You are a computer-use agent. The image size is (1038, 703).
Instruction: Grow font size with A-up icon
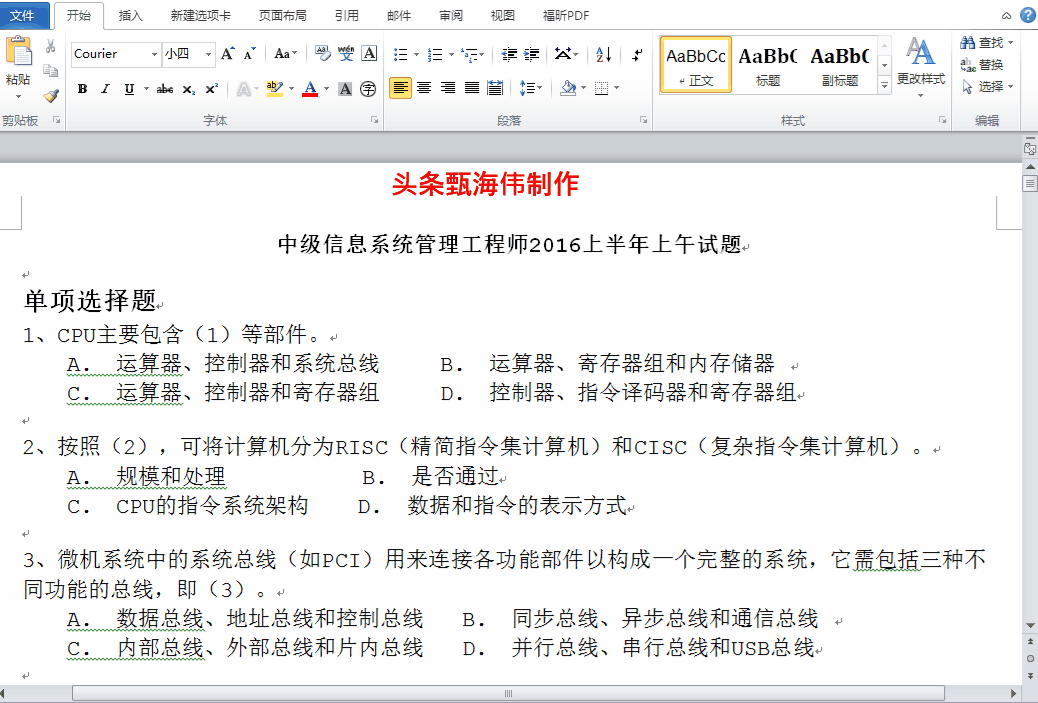pyautogui.click(x=228, y=54)
